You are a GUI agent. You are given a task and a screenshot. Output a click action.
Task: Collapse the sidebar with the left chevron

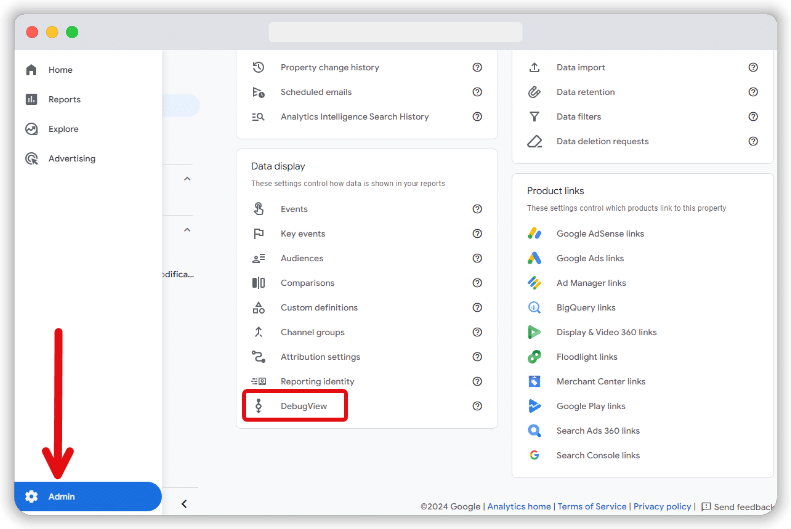184,504
